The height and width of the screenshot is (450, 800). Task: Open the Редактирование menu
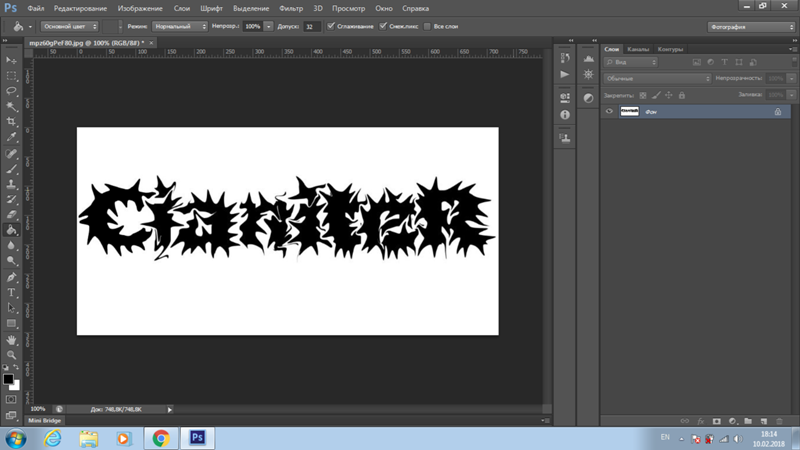[81, 8]
